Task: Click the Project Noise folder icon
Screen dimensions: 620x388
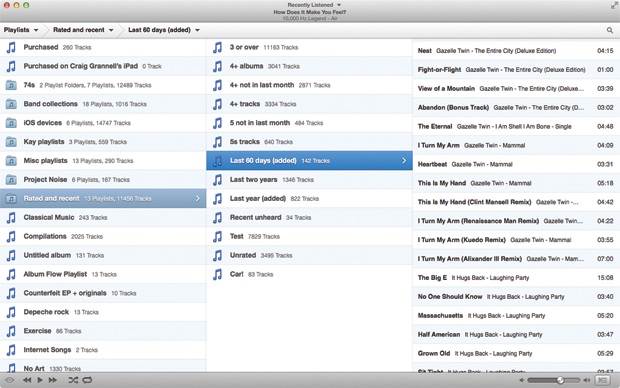Action: 11,180
